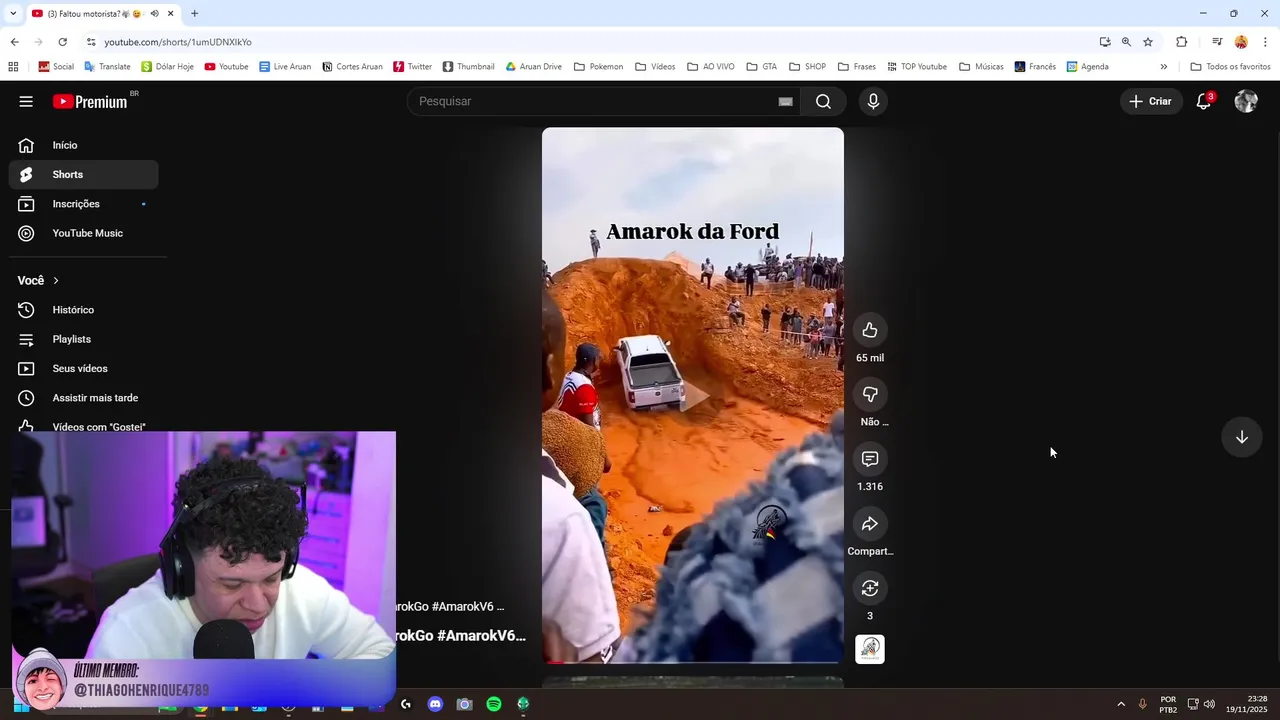Open Todos os favoritos folder
The height and width of the screenshot is (720, 1280).
[1231, 67]
